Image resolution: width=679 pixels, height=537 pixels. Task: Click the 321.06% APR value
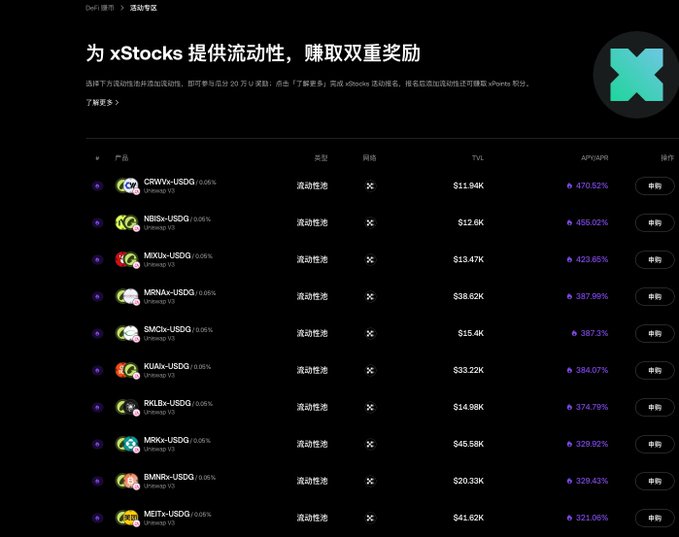click(x=592, y=518)
